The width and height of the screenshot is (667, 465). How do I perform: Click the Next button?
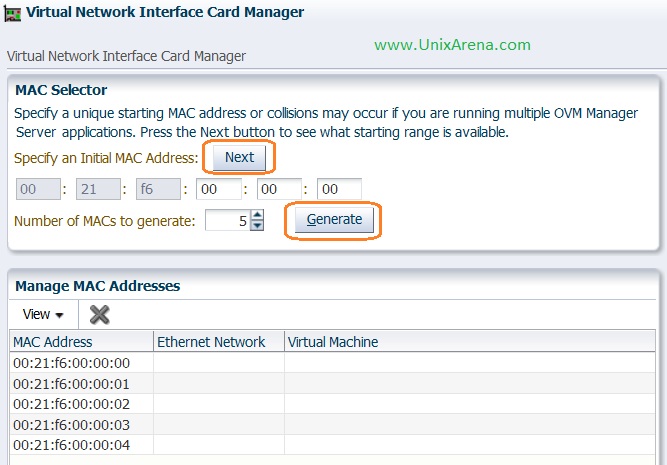point(239,158)
